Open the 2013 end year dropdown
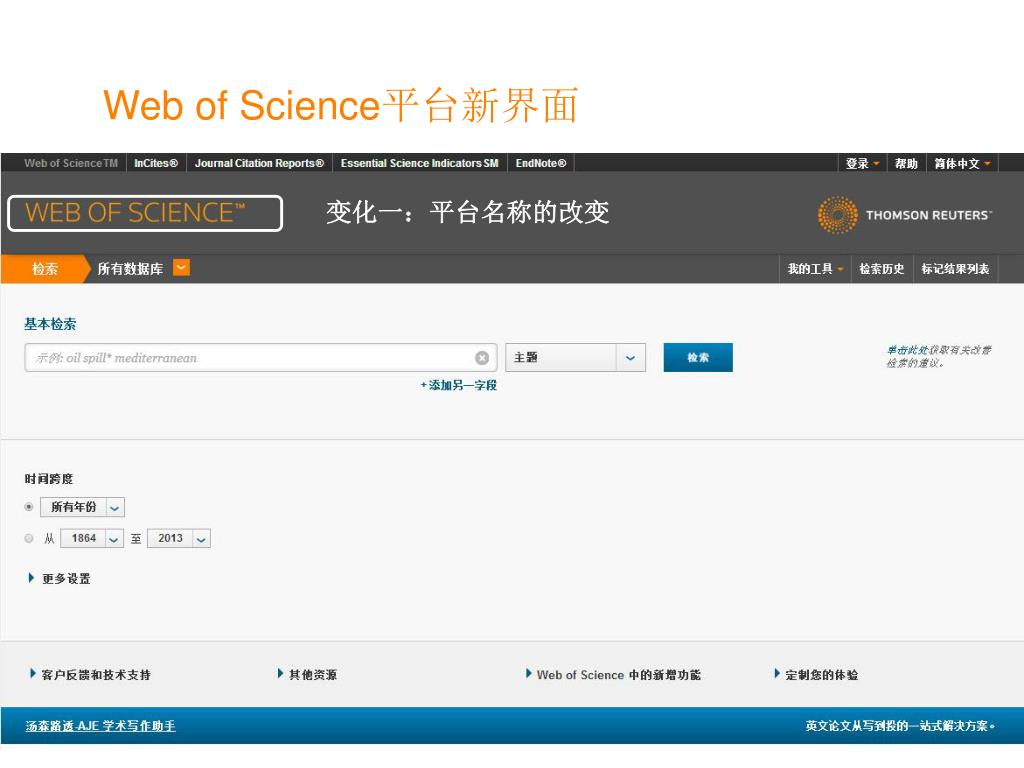 coord(179,538)
